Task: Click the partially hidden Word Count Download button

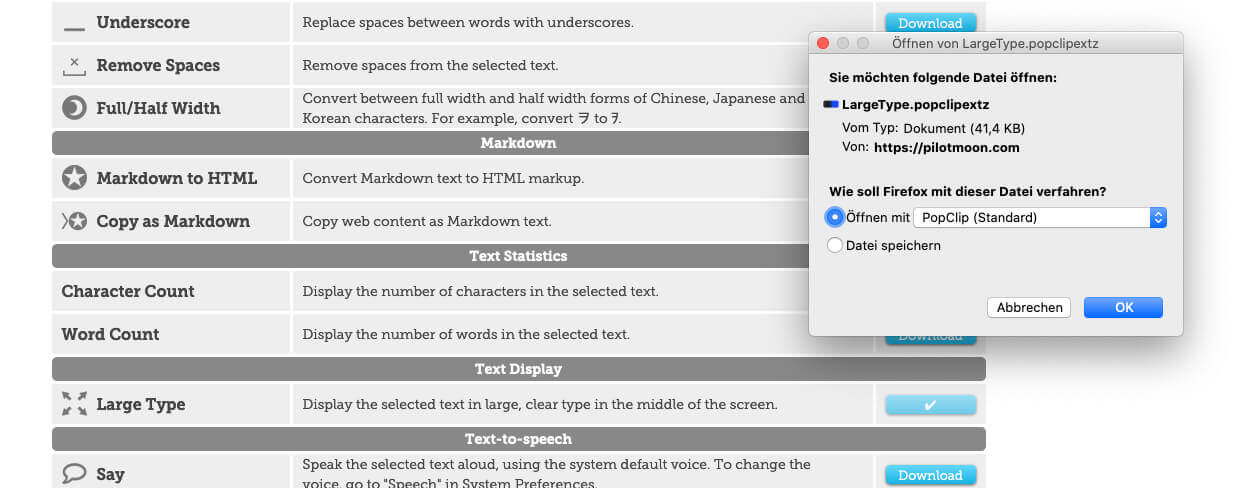Action: click(930, 340)
